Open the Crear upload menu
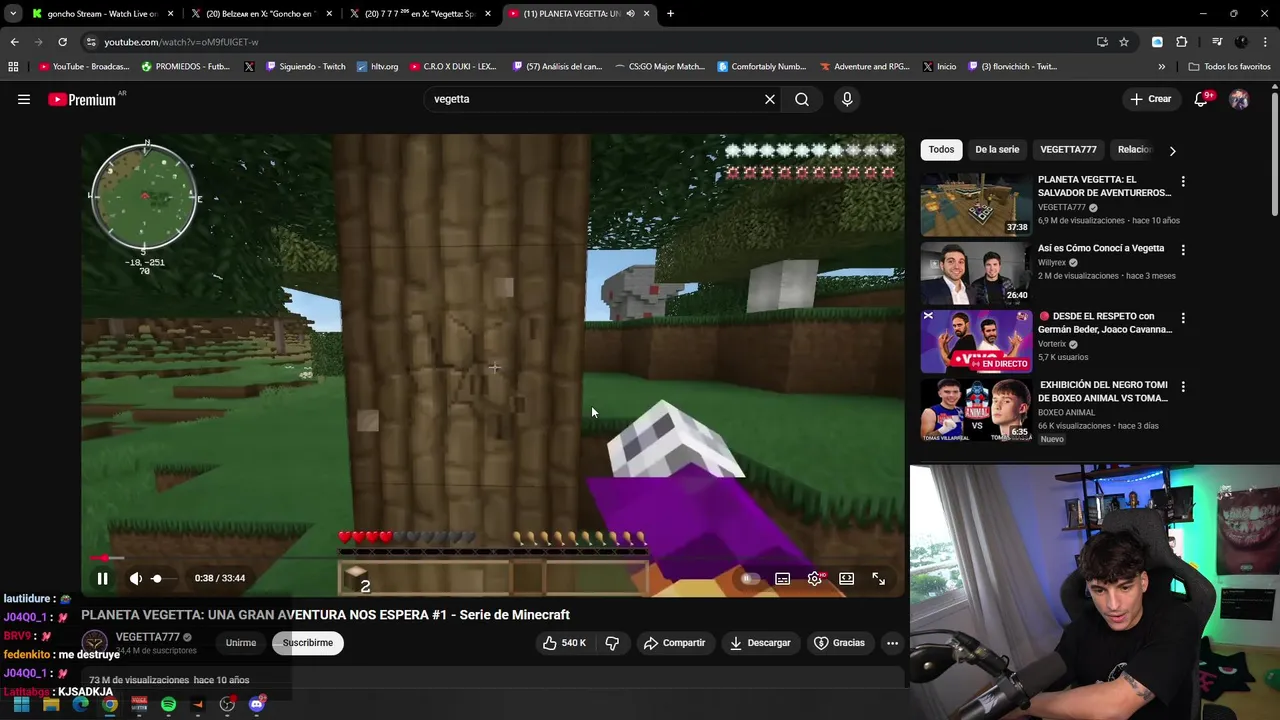Image resolution: width=1280 pixels, height=720 pixels. click(x=1151, y=99)
